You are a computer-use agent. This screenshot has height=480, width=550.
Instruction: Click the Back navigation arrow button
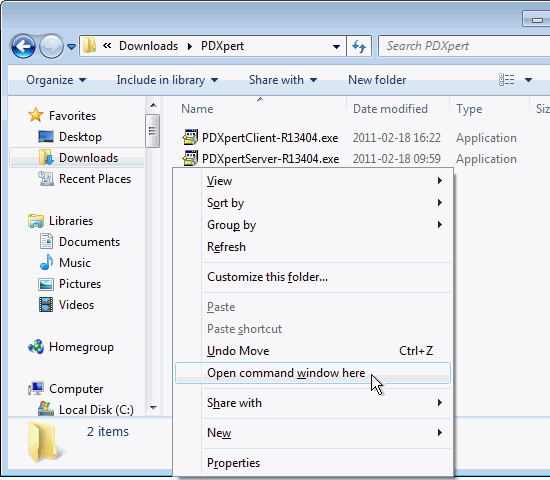[23, 46]
